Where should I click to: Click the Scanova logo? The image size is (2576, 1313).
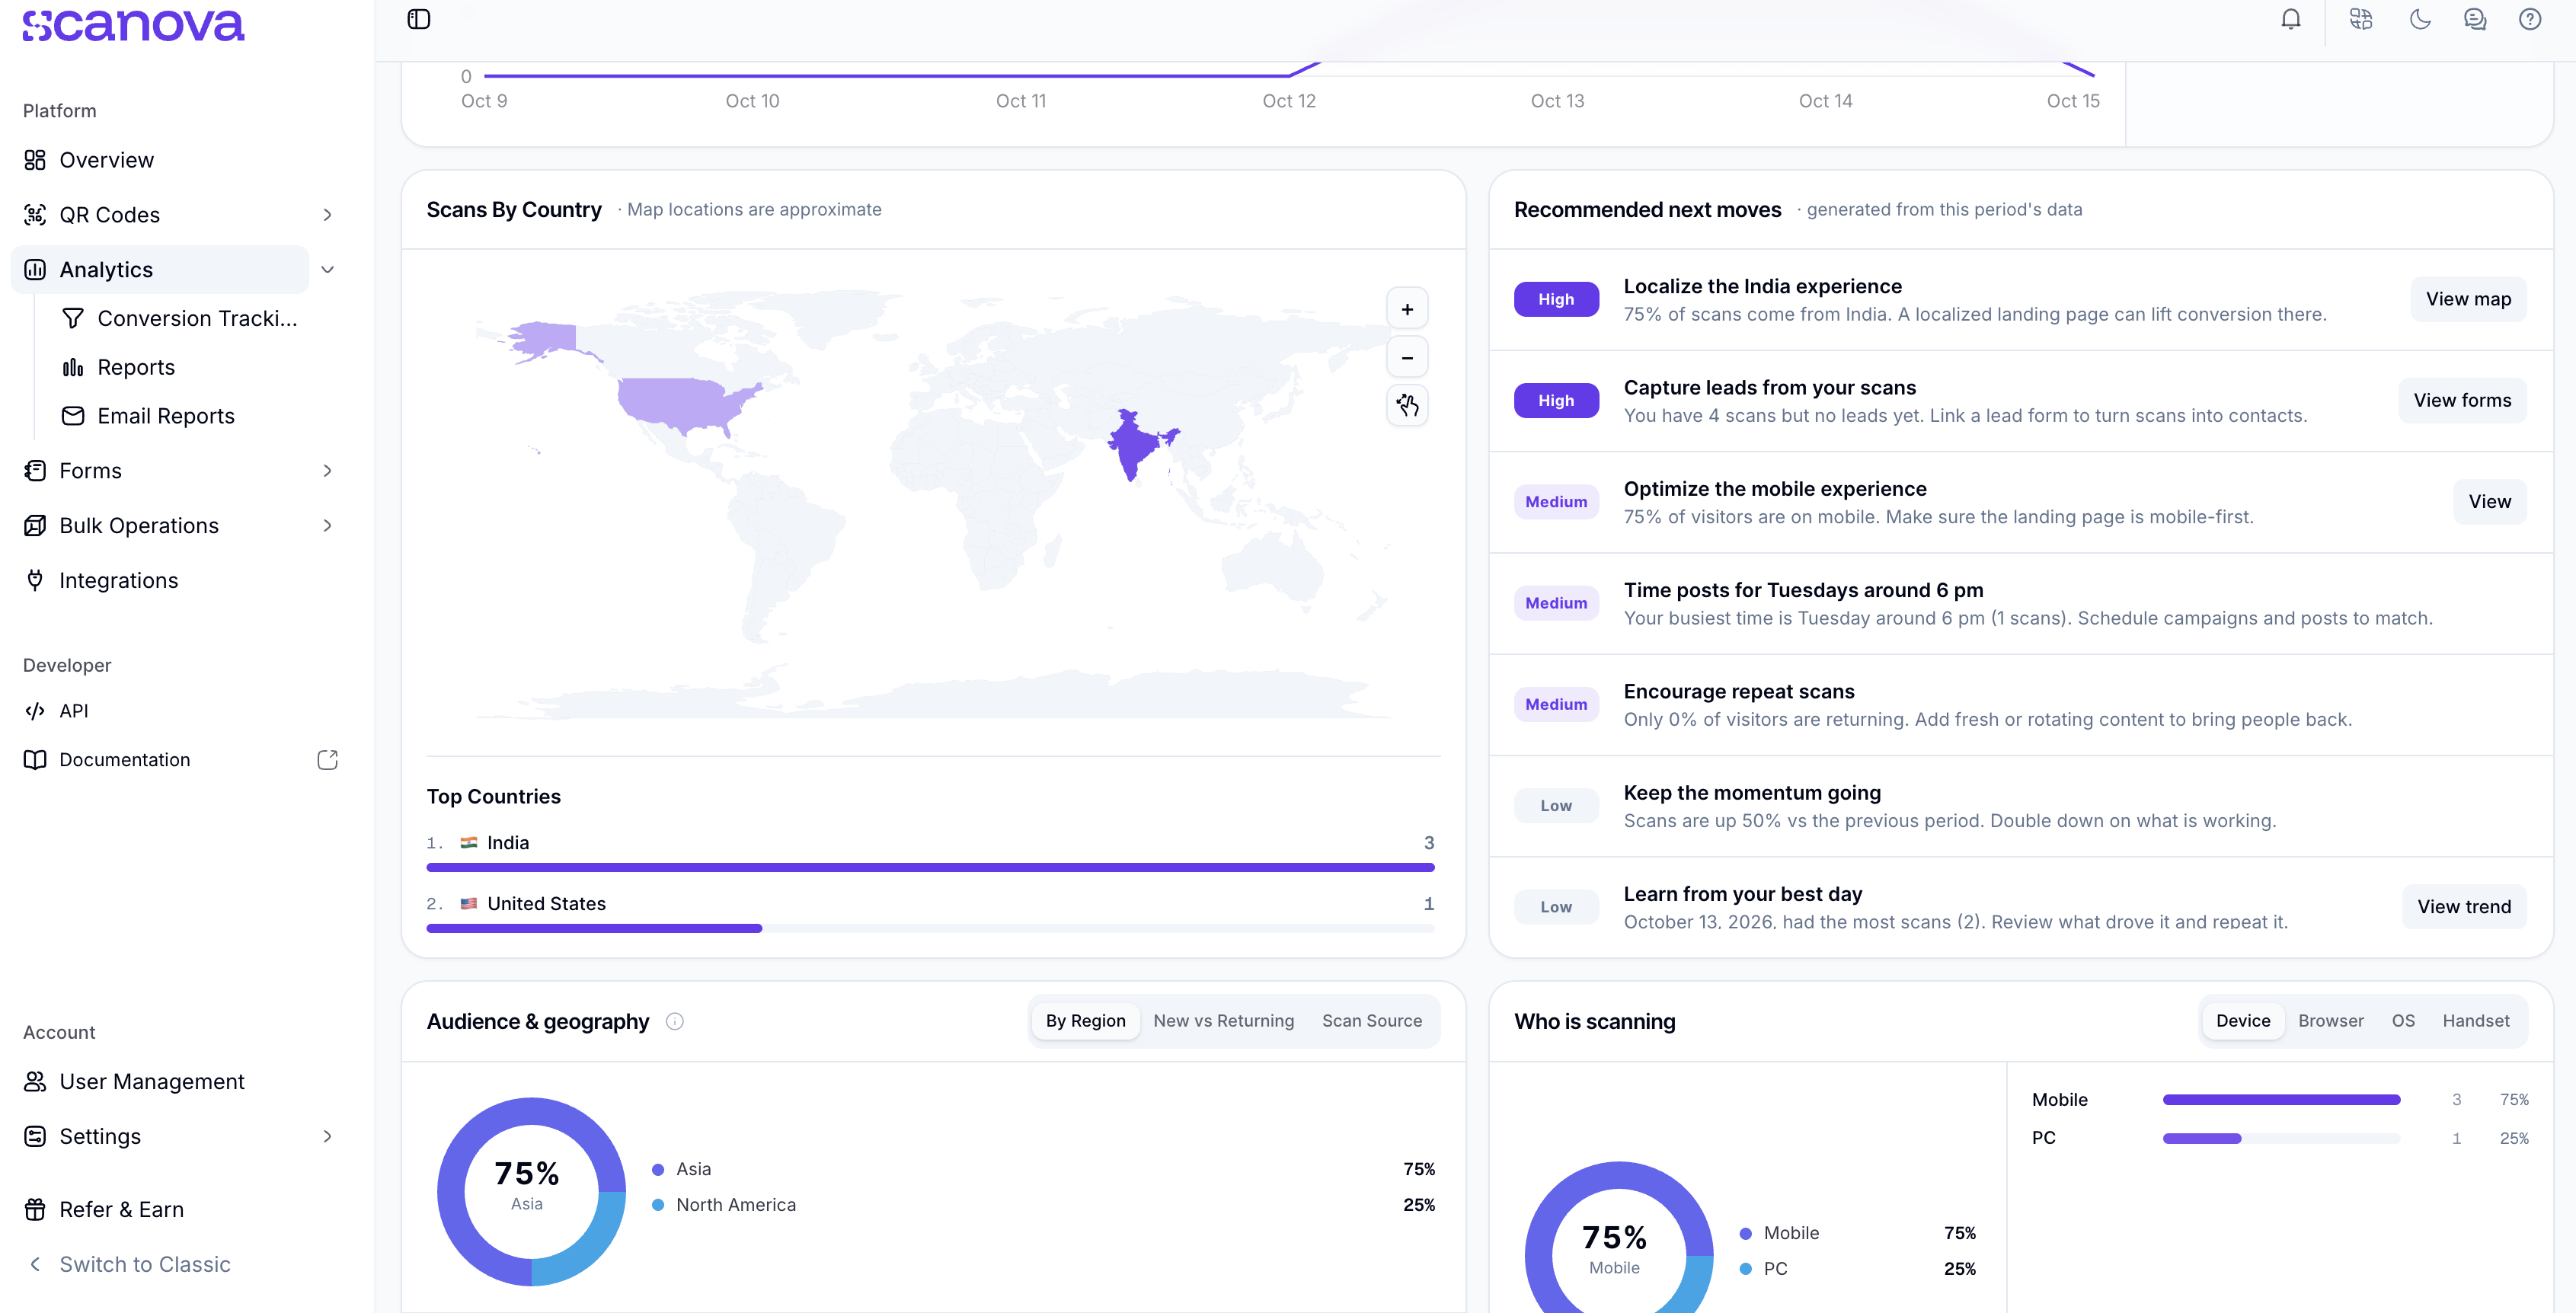point(133,25)
